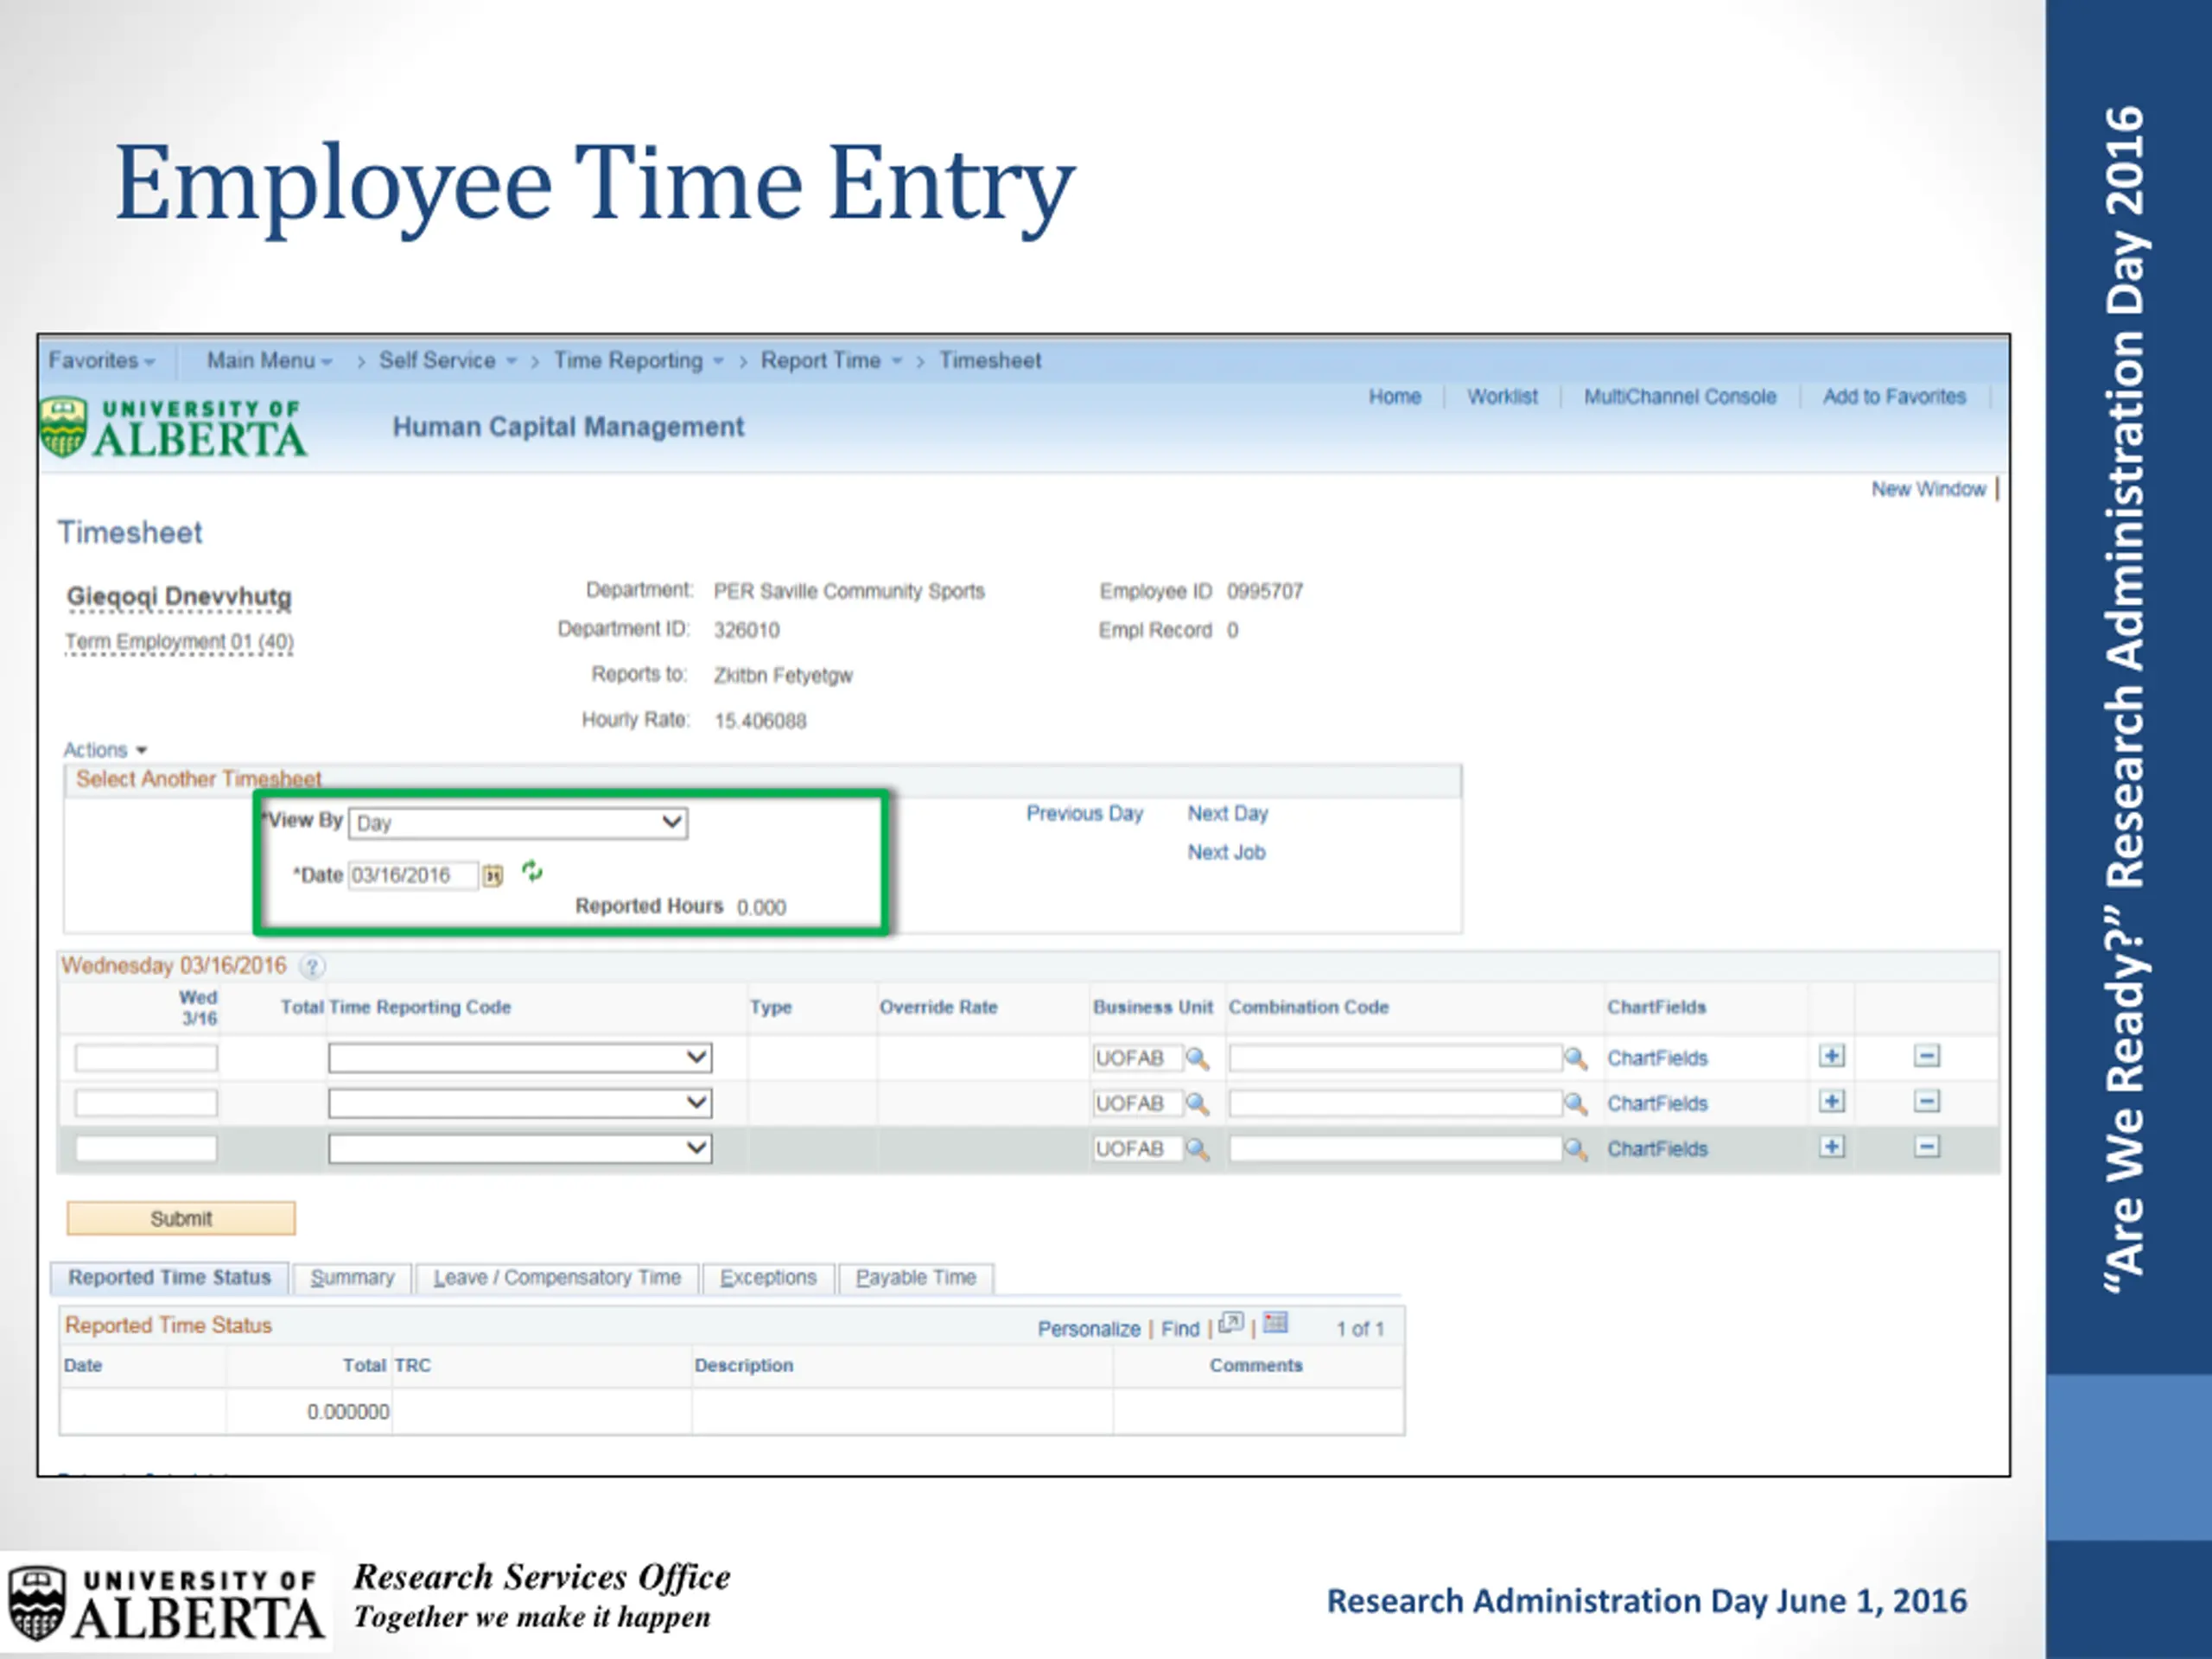Delete third row with minus icon

pyautogui.click(x=1927, y=1147)
